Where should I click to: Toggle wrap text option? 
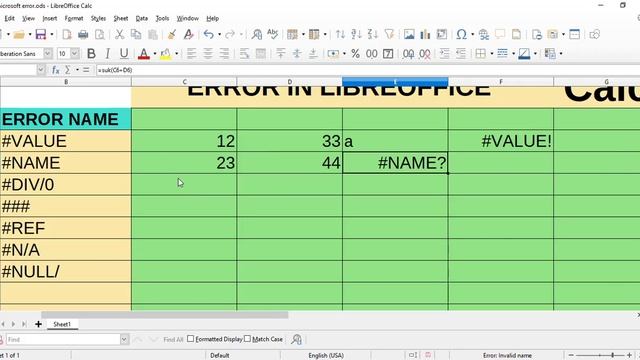tap(244, 54)
